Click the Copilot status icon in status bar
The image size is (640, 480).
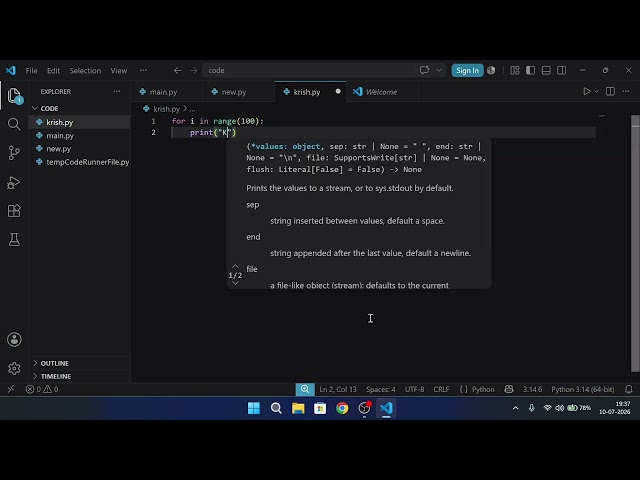coord(509,389)
